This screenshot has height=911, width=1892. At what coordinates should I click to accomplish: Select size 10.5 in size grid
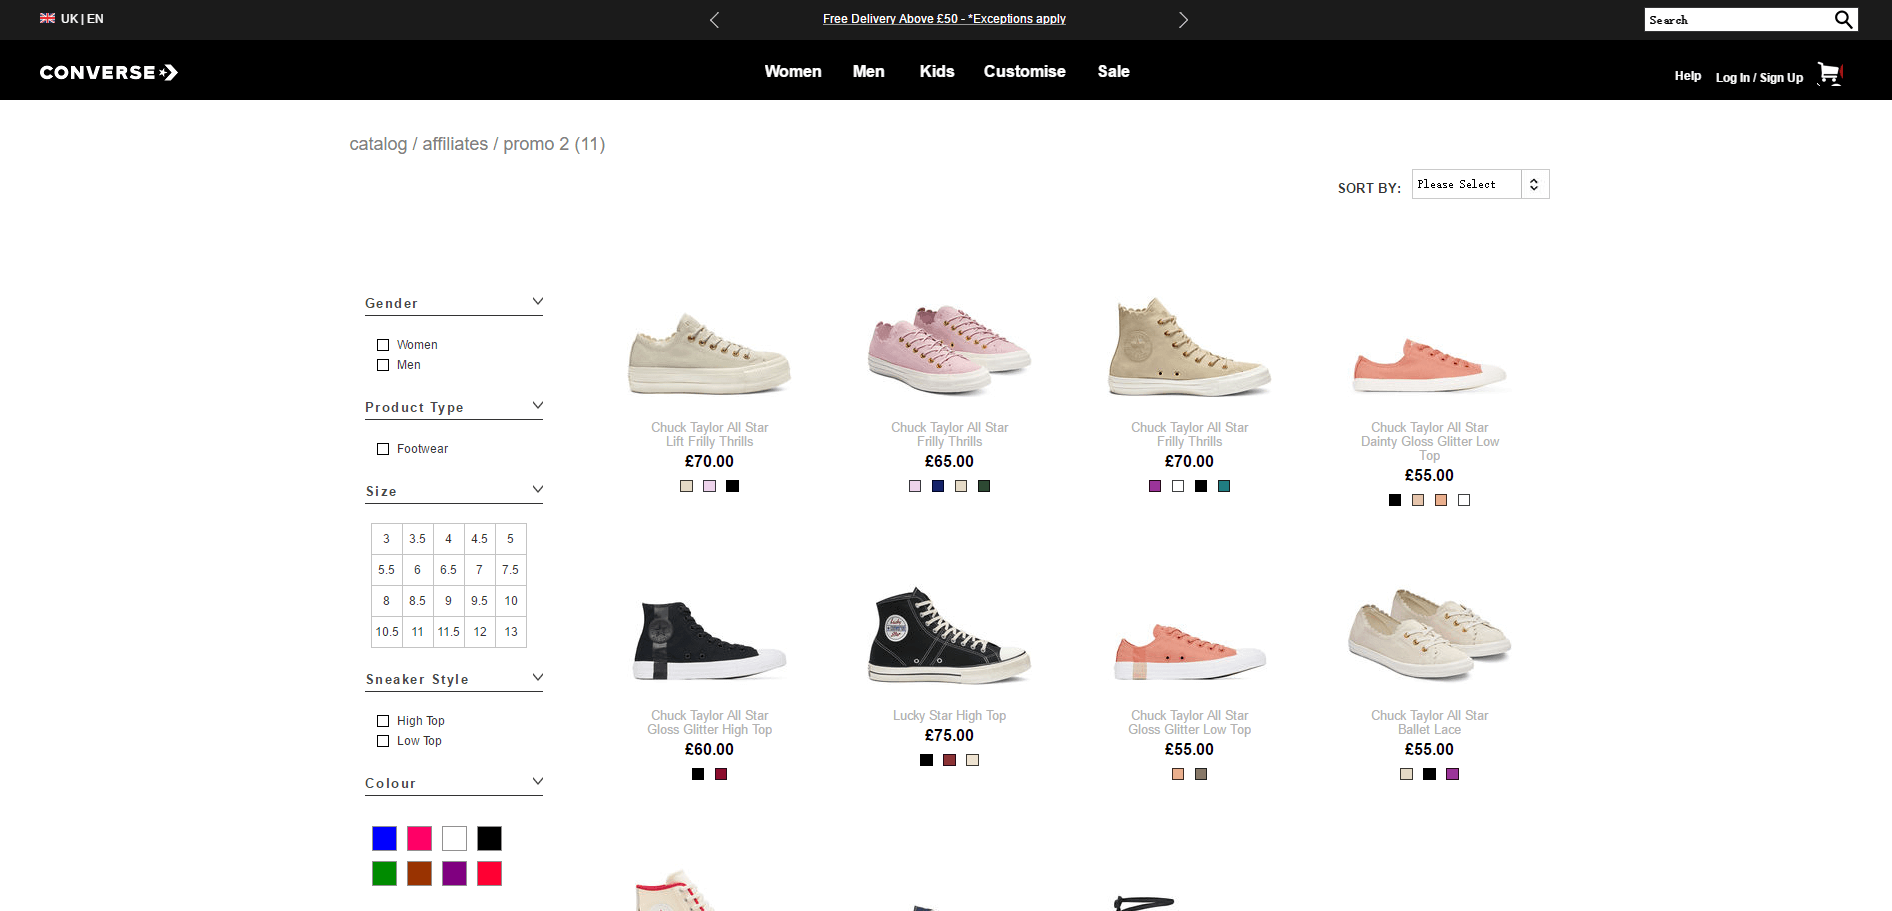point(387,632)
